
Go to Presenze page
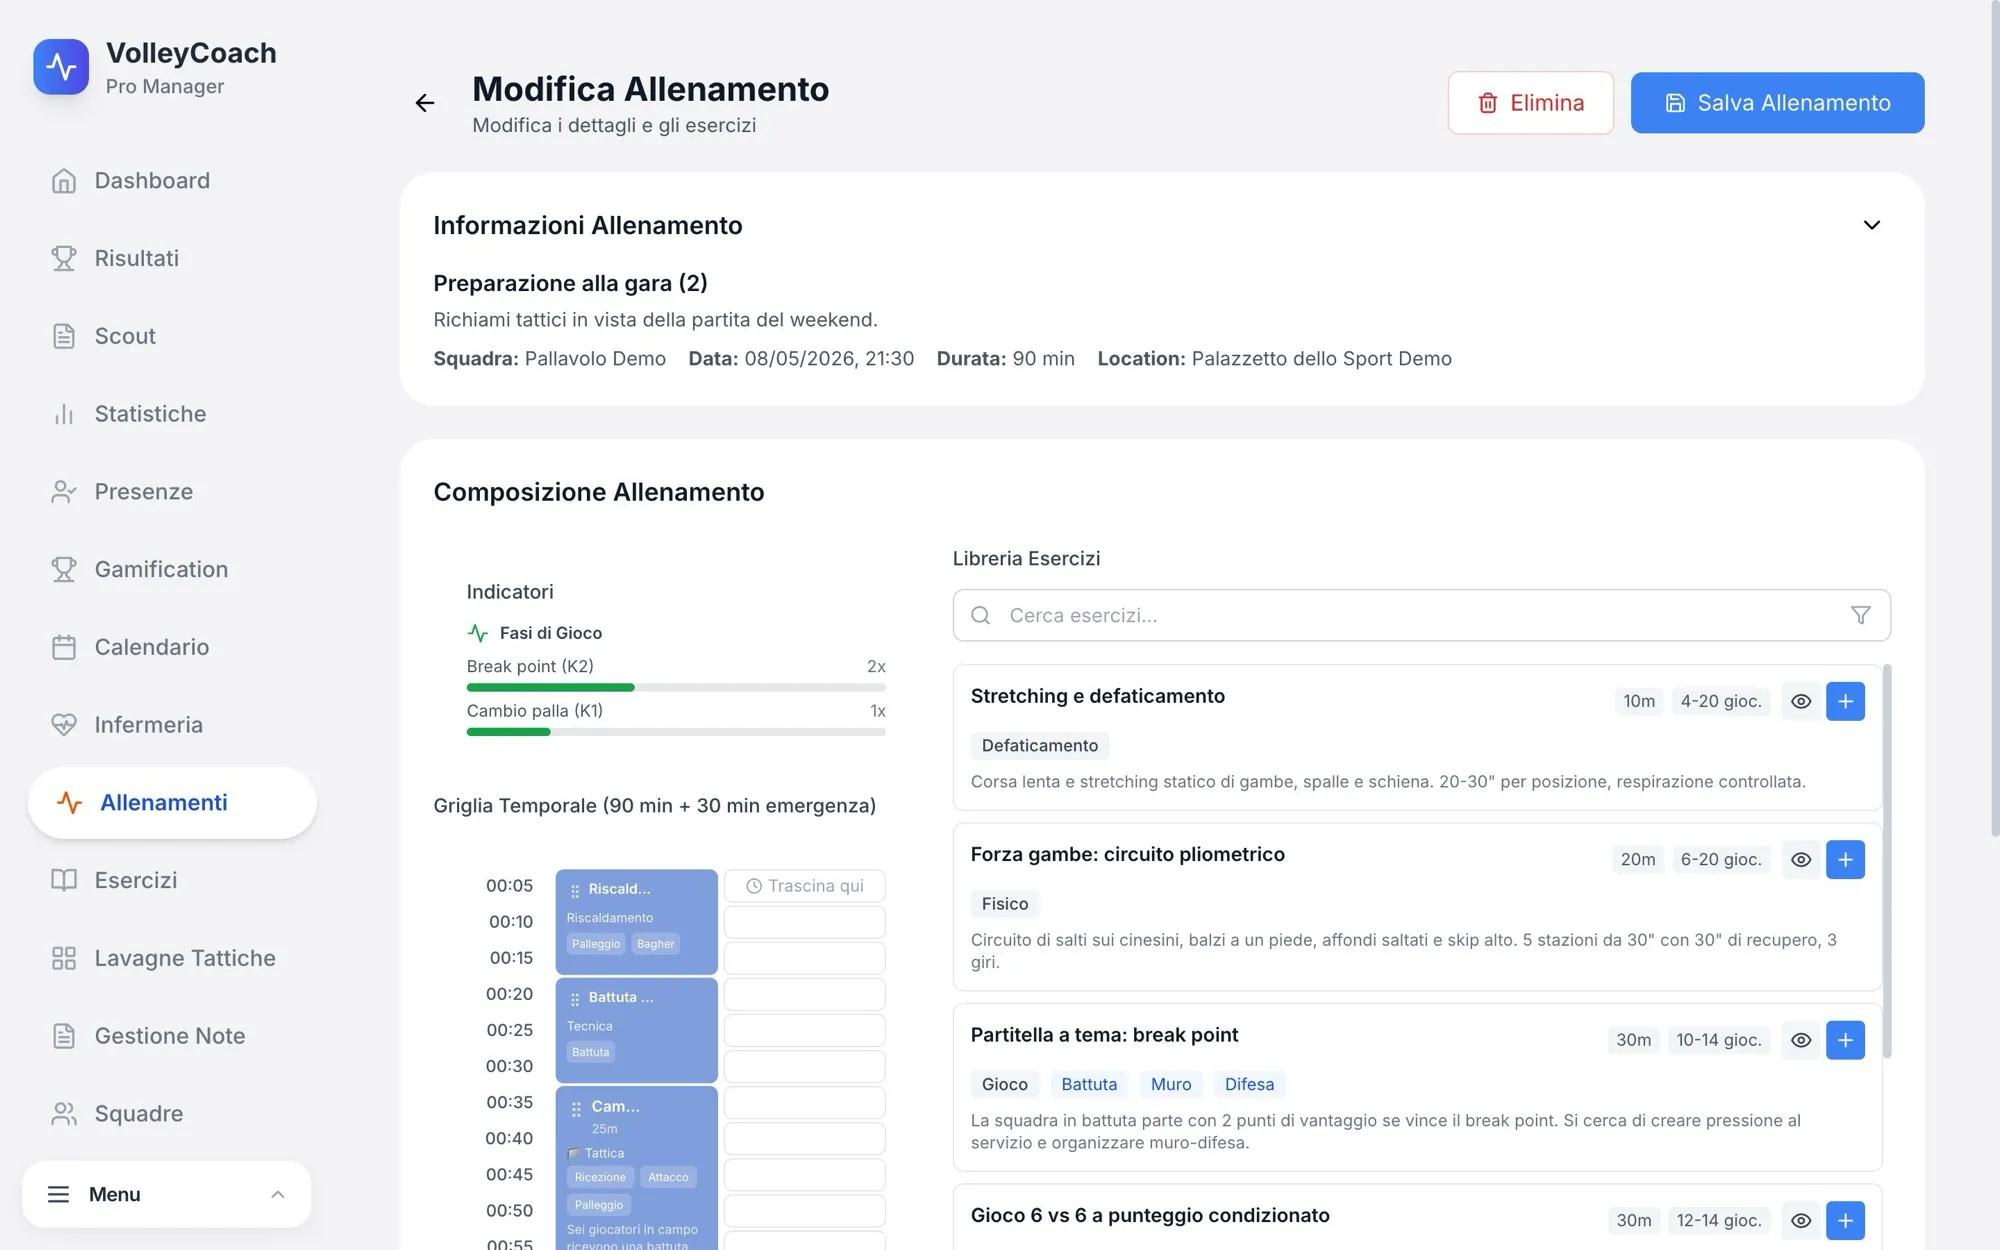(172, 492)
